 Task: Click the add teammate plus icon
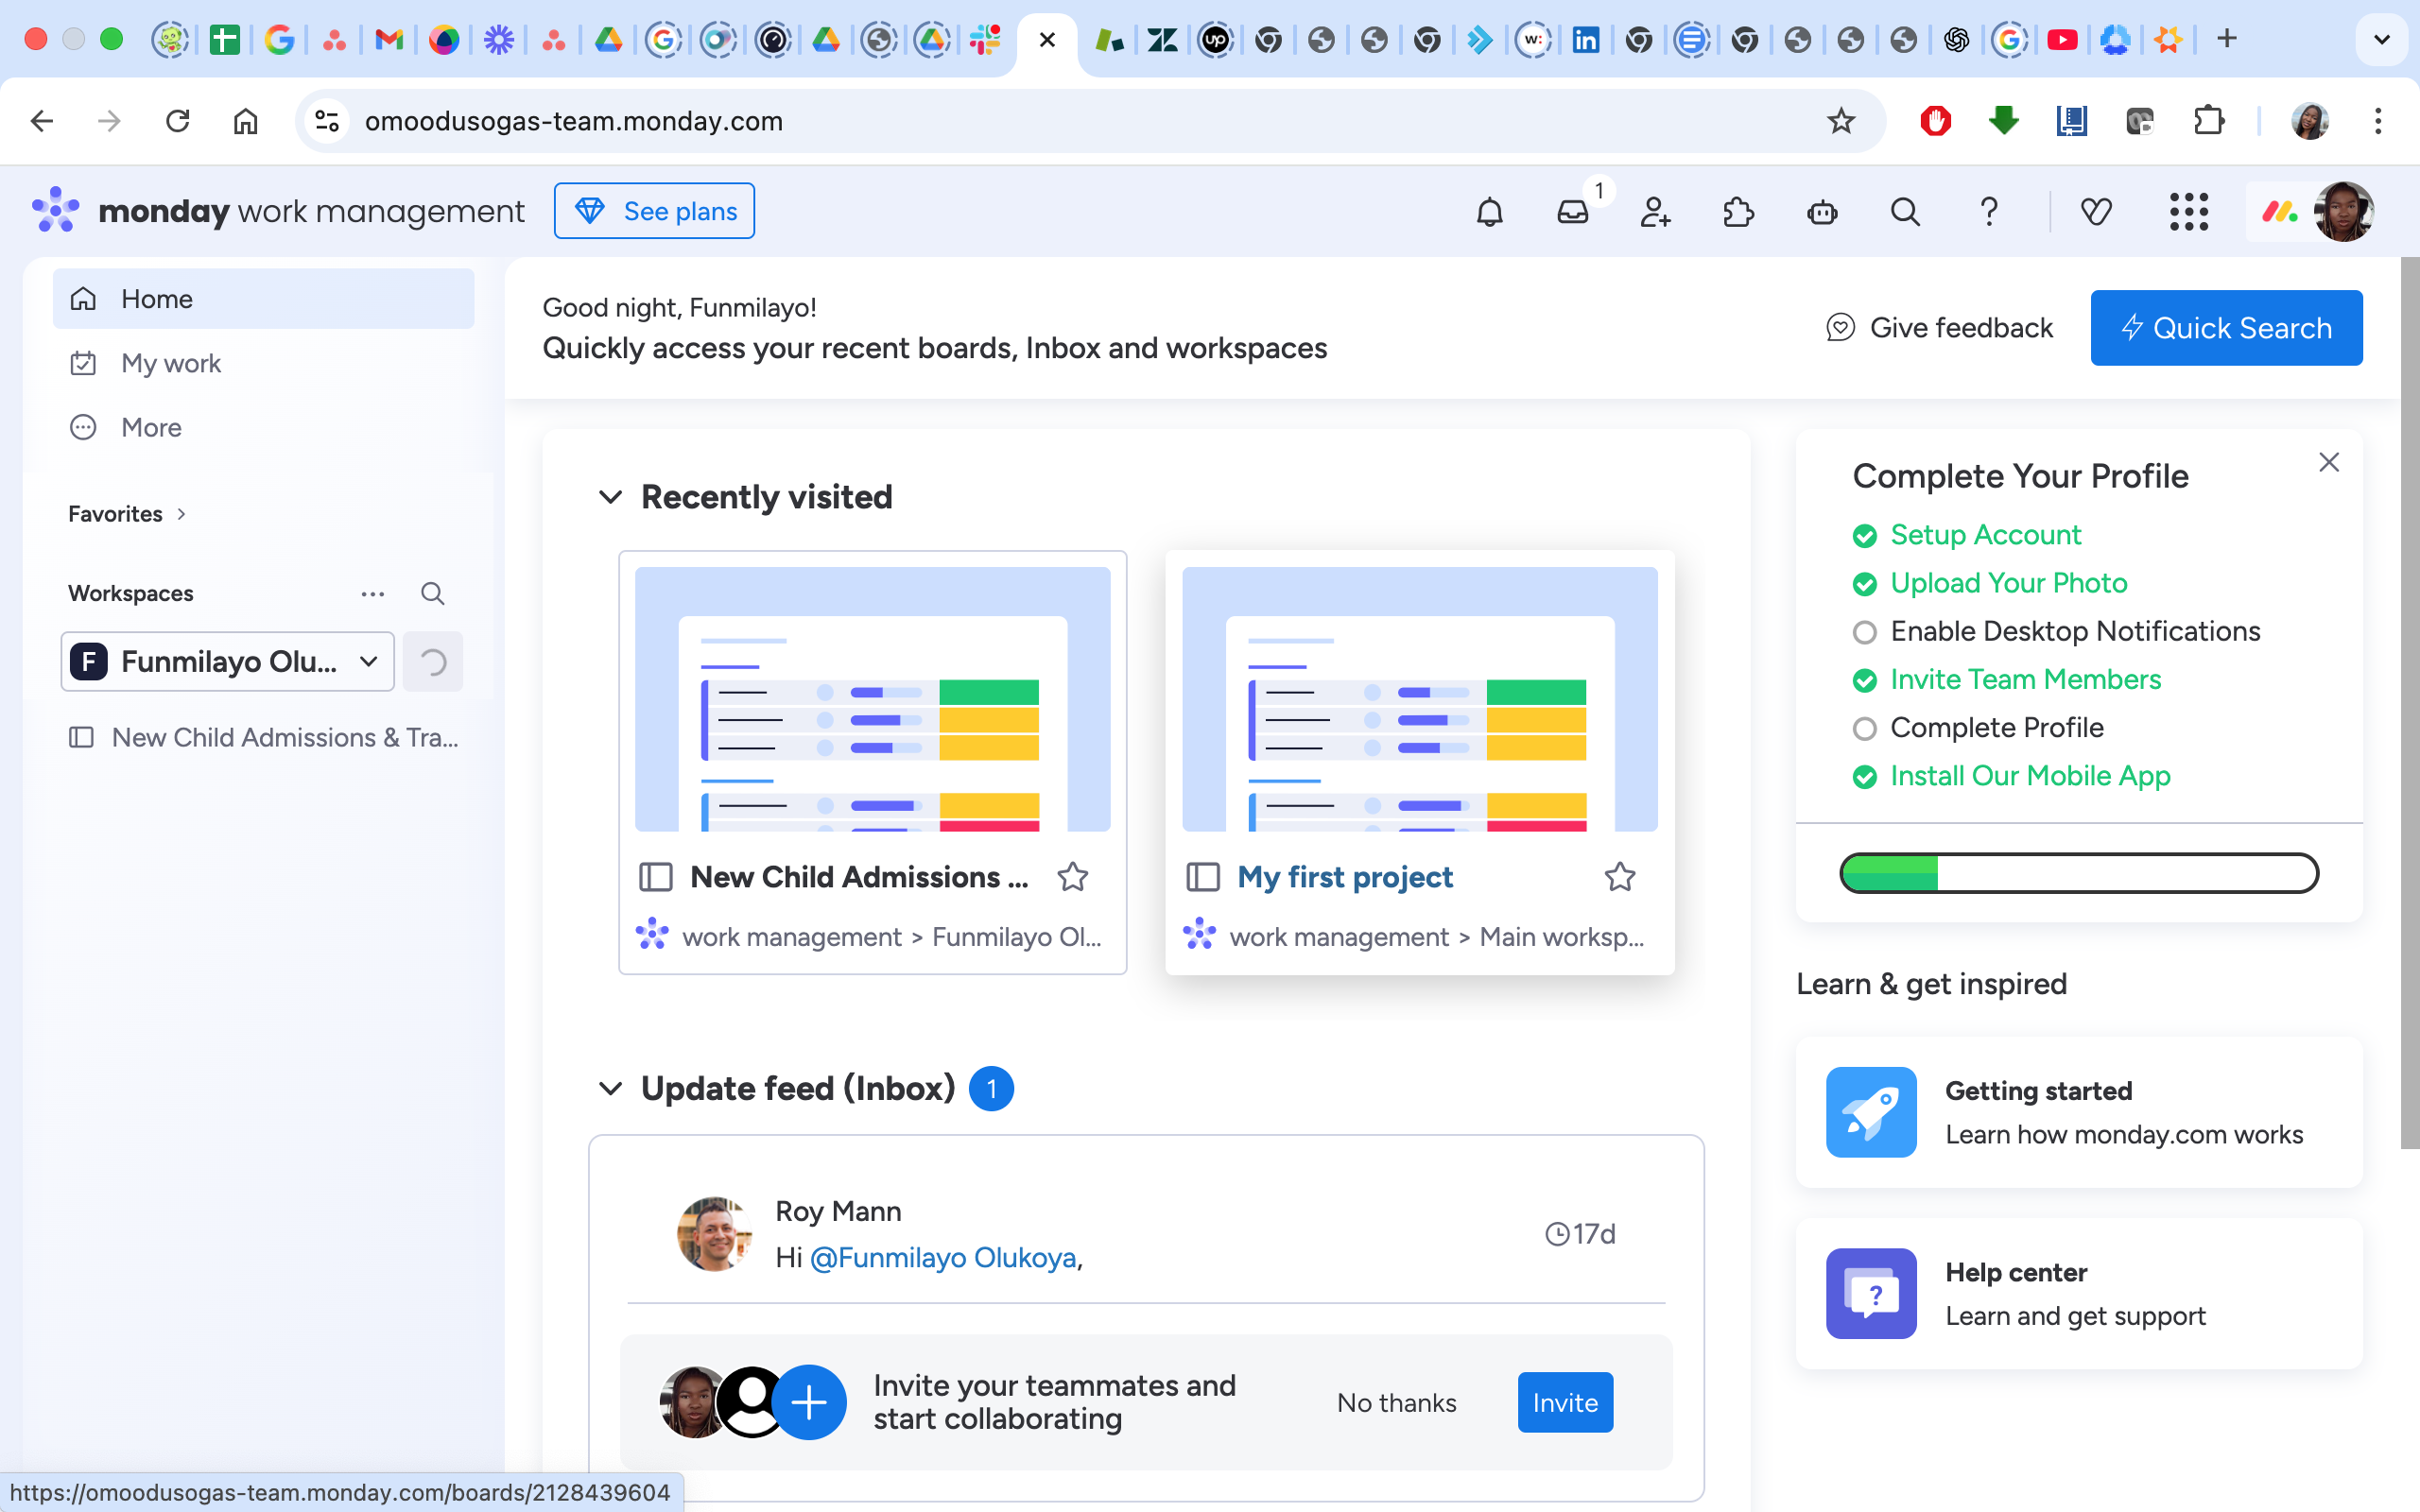pos(809,1402)
